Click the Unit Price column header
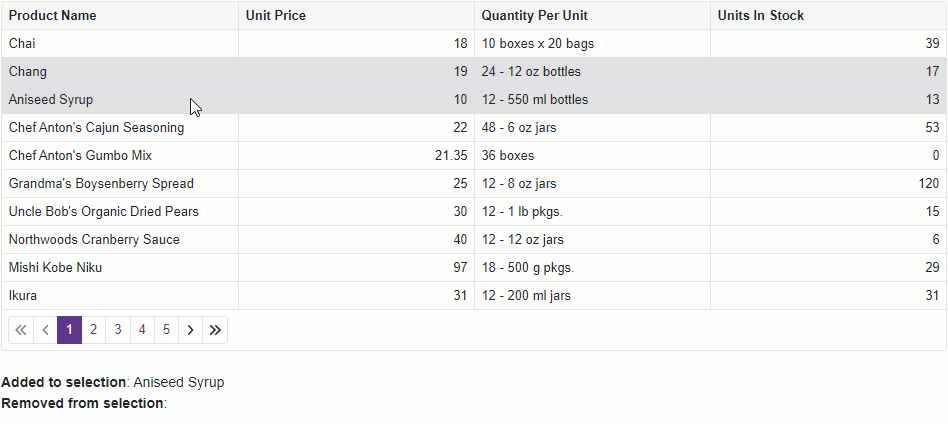The height and width of the screenshot is (424, 948). [356, 16]
